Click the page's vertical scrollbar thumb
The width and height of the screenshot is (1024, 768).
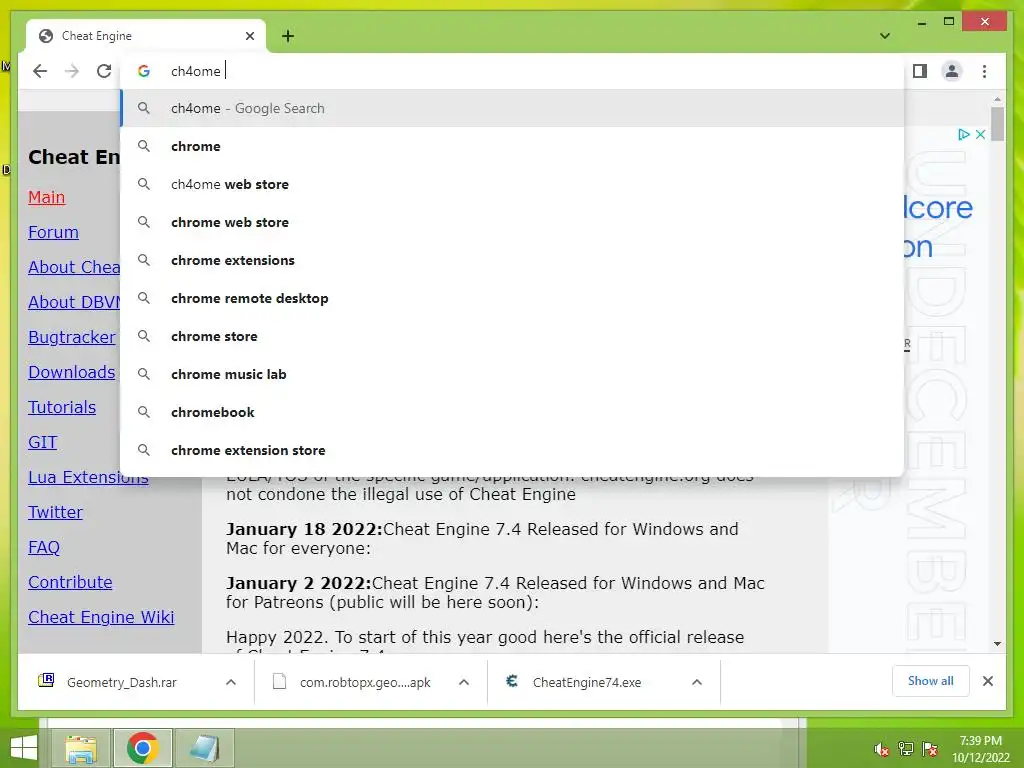[x=997, y=124]
